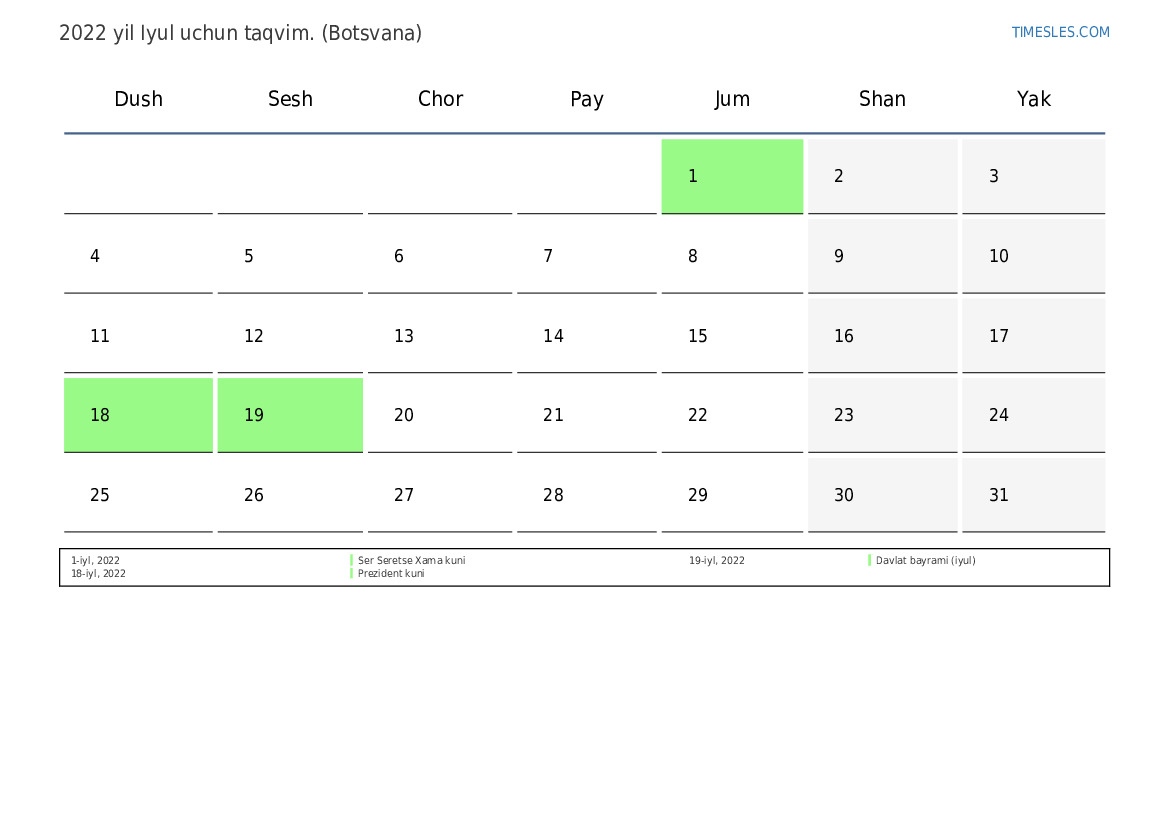The height and width of the screenshot is (827, 1169).
Task: Click the Prezident kuni legend entry
Action: click(x=391, y=574)
